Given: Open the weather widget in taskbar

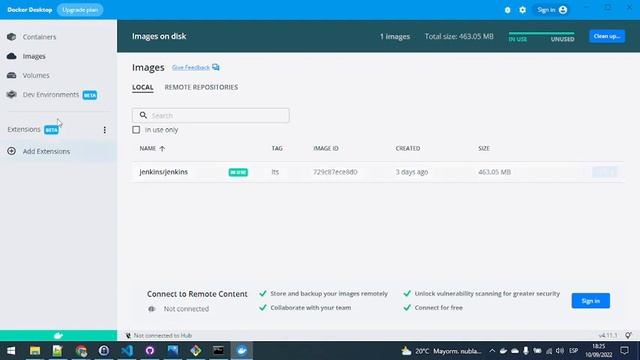Looking at the screenshot, I should pos(441,351).
